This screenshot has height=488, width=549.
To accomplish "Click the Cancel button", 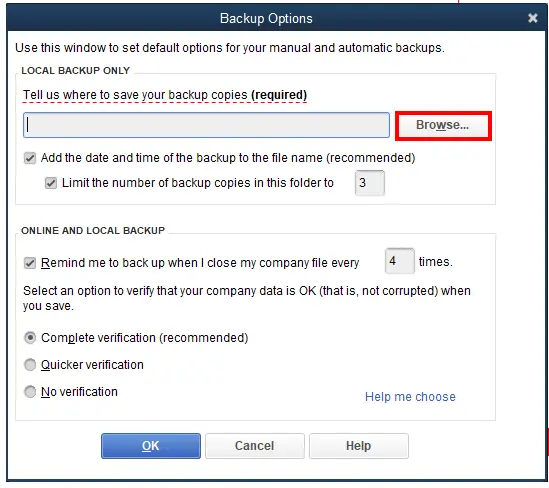I will (255, 446).
